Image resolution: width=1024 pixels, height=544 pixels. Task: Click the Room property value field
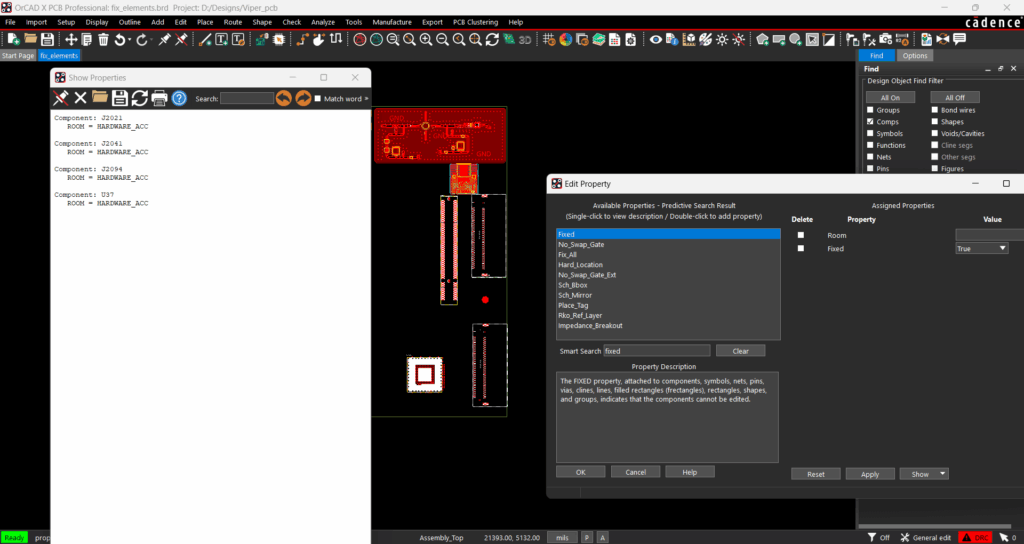(x=989, y=235)
